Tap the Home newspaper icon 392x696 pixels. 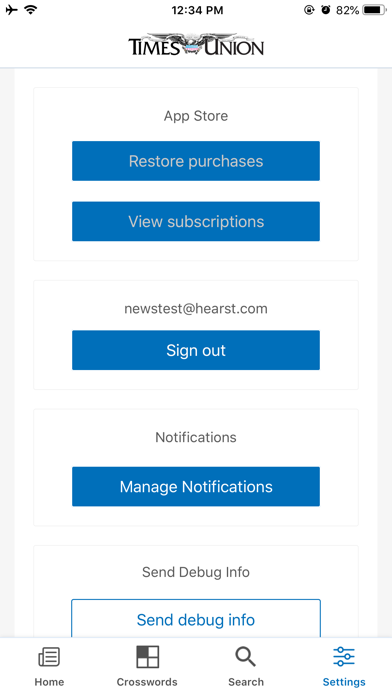49,657
